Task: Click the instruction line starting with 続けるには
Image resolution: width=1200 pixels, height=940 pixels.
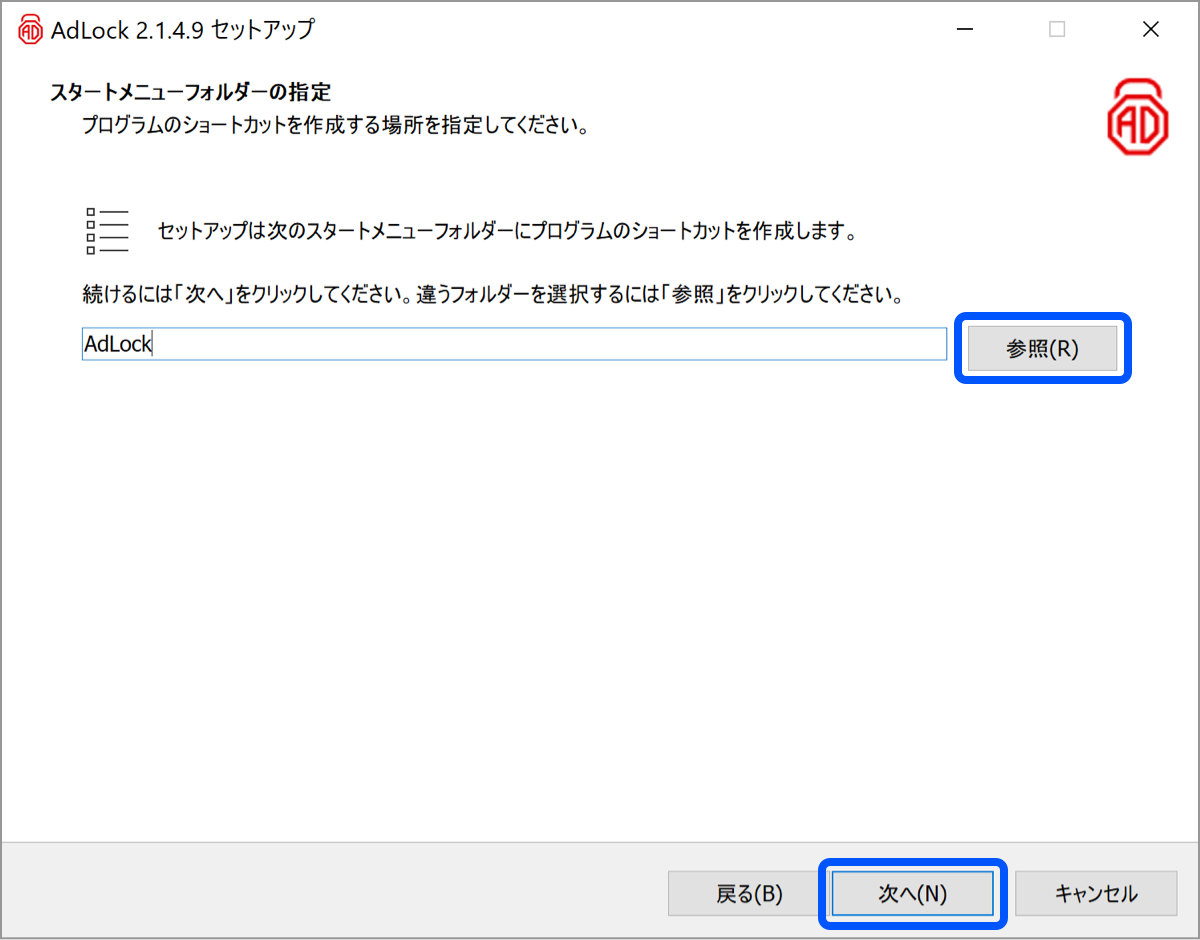Action: tap(492, 296)
